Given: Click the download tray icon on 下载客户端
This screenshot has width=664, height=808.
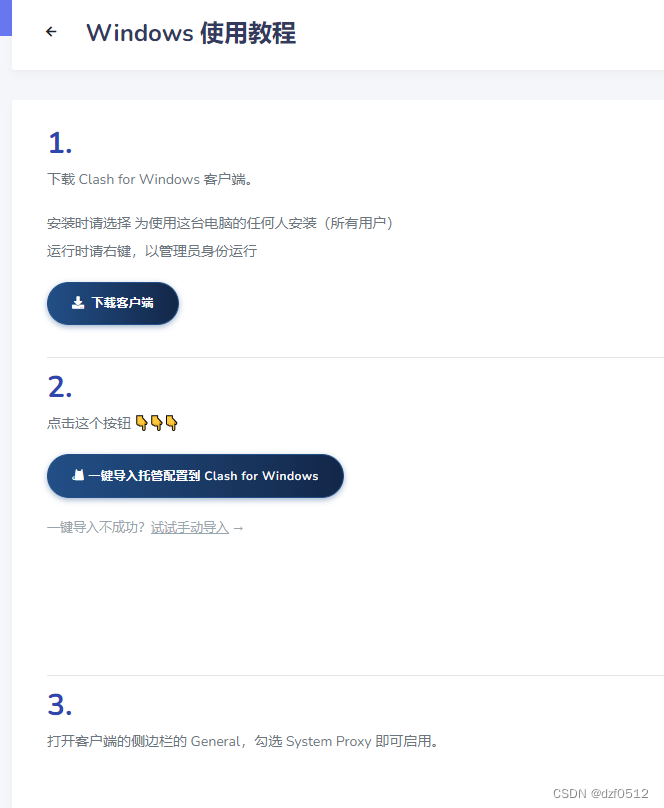Looking at the screenshot, I should [78, 302].
